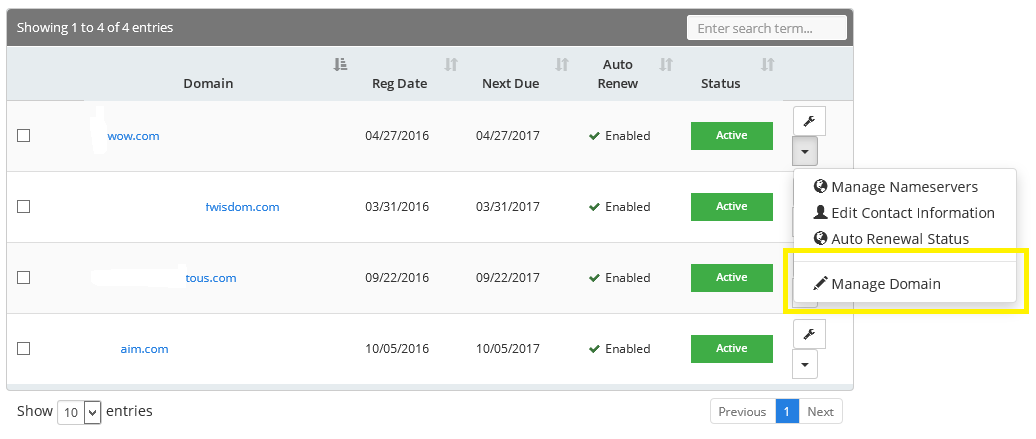1036x439 pixels.
Task: Open the dropdown caret in aim.com row
Action: click(x=805, y=364)
